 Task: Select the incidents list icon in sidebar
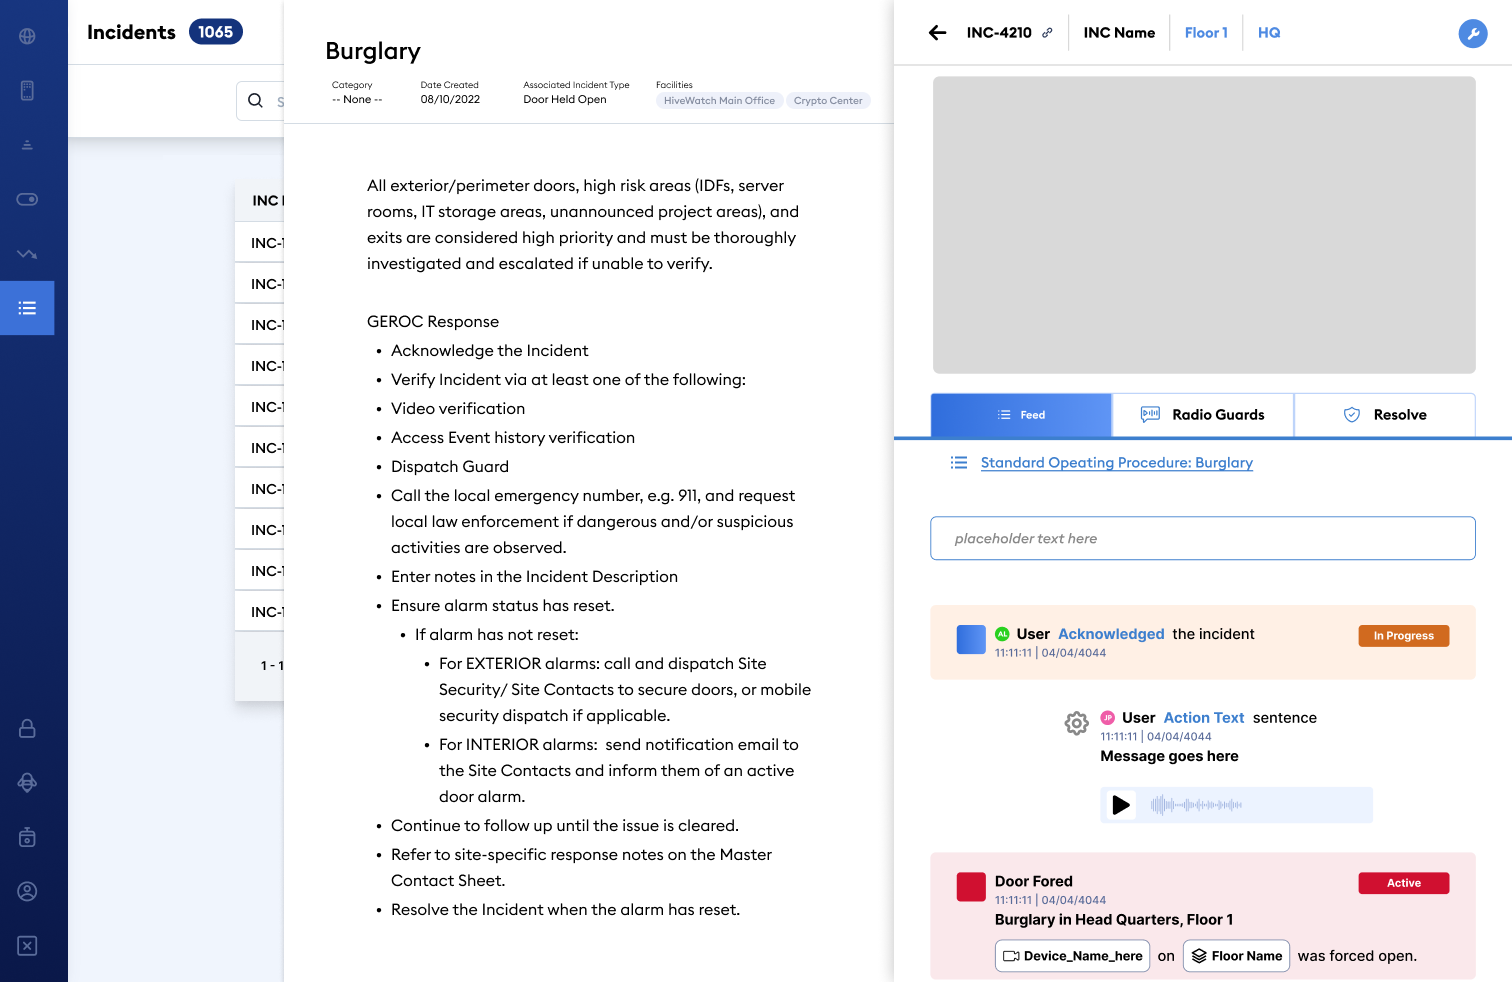(27, 308)
